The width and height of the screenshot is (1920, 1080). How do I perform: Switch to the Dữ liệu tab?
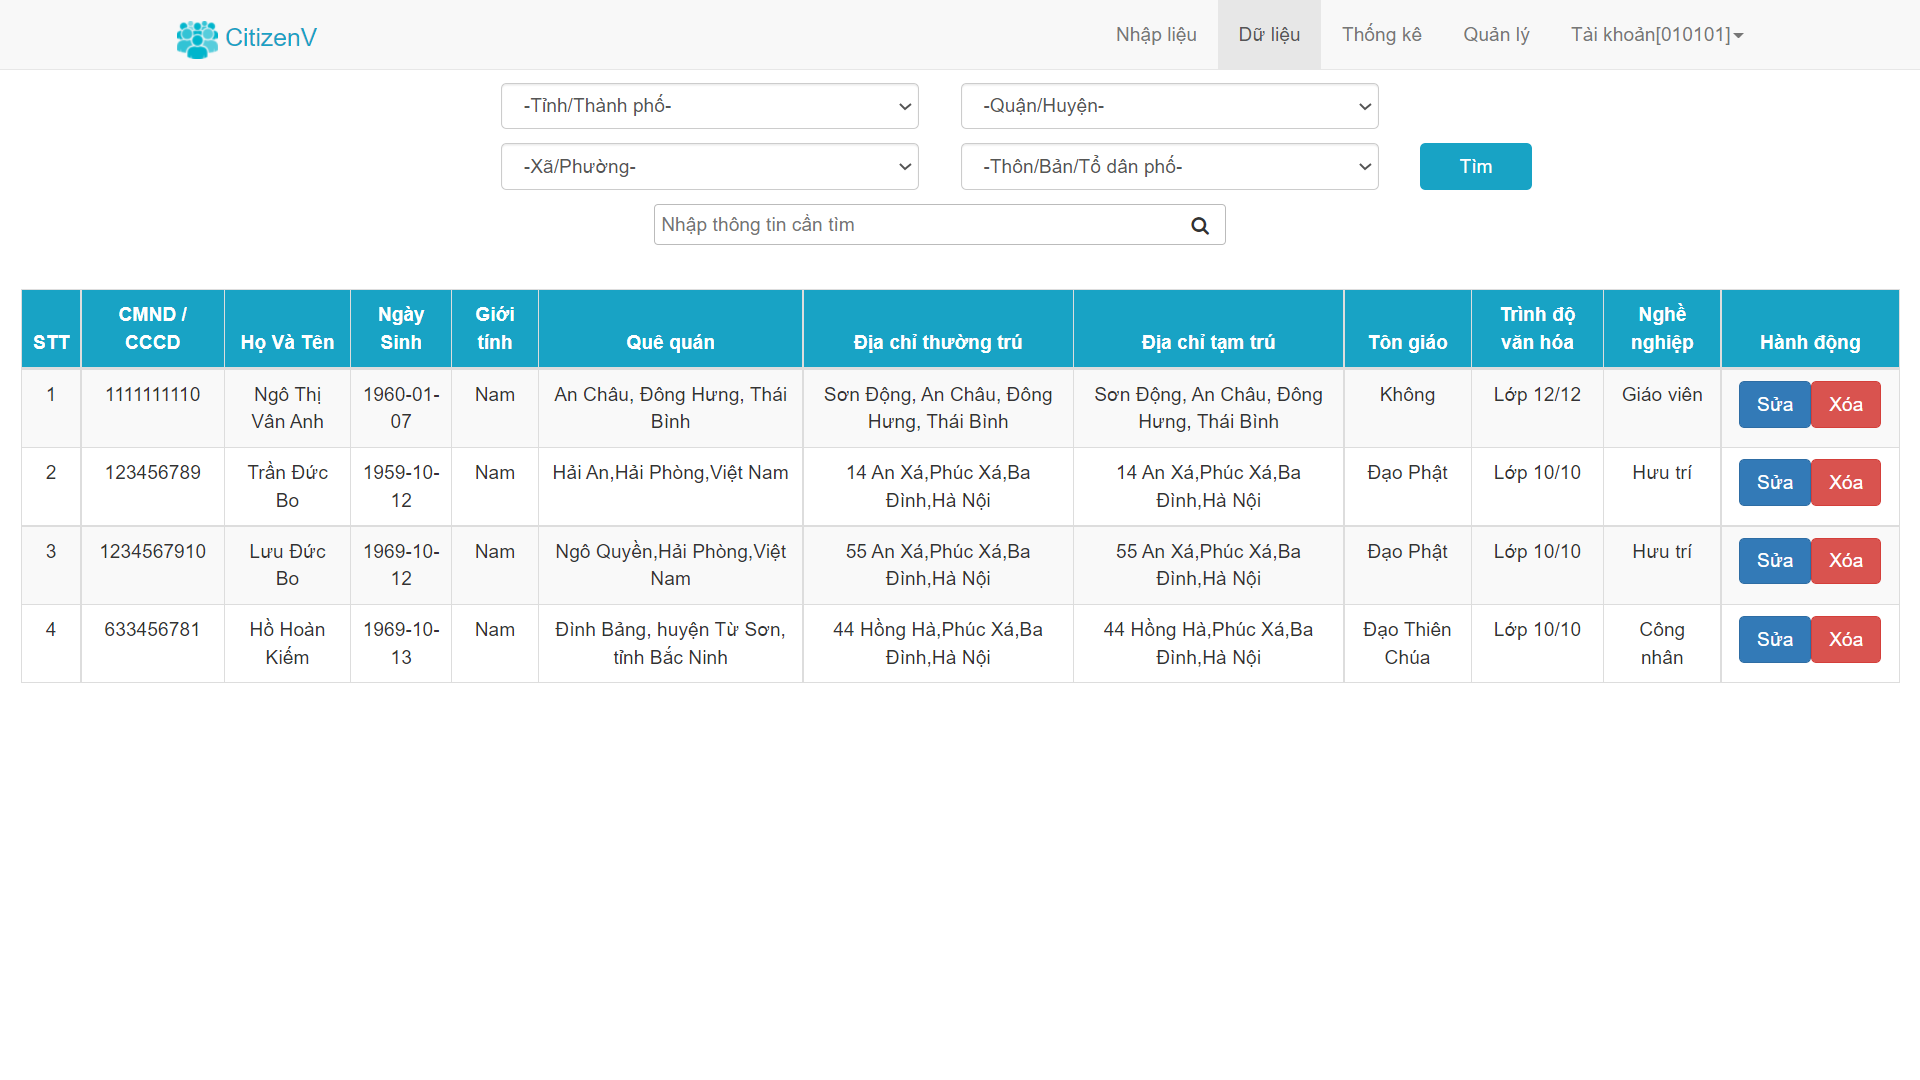tap(1269, 35)
